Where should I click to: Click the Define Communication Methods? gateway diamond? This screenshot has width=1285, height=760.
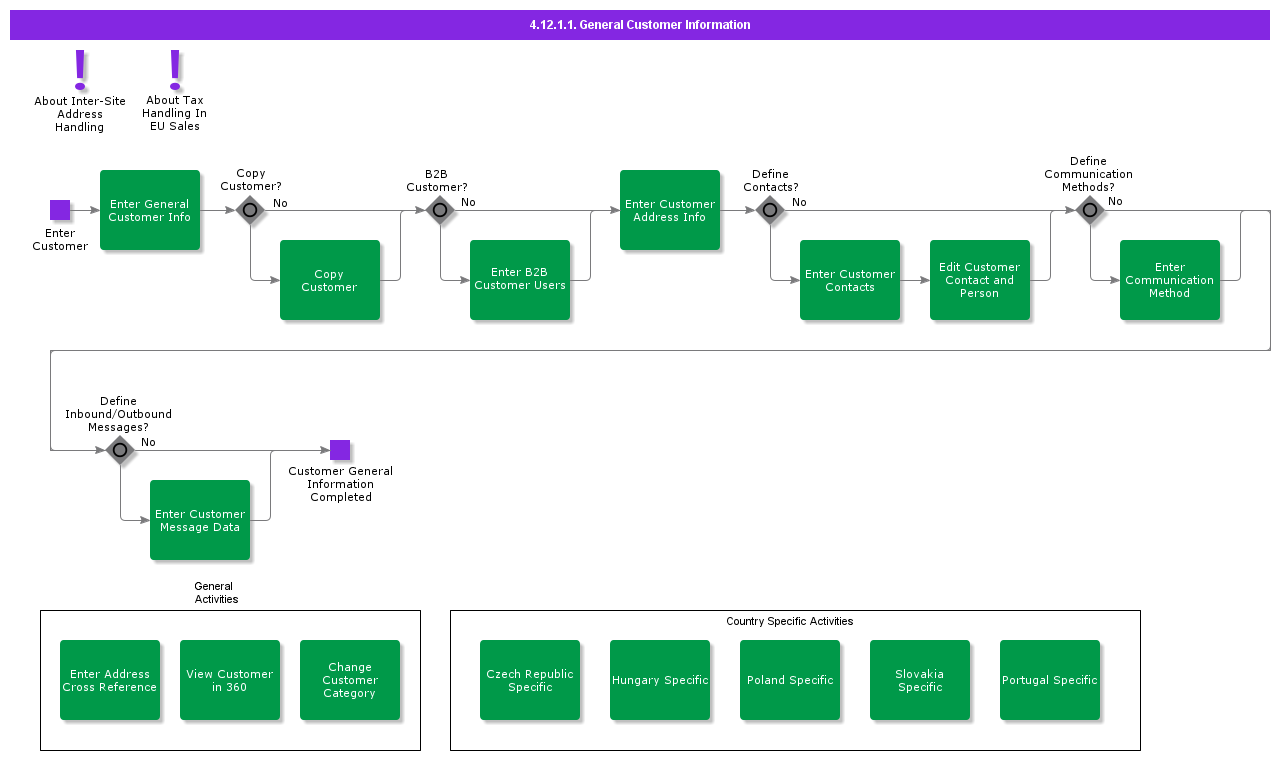pyautogui.click(x=1089, y=210)
